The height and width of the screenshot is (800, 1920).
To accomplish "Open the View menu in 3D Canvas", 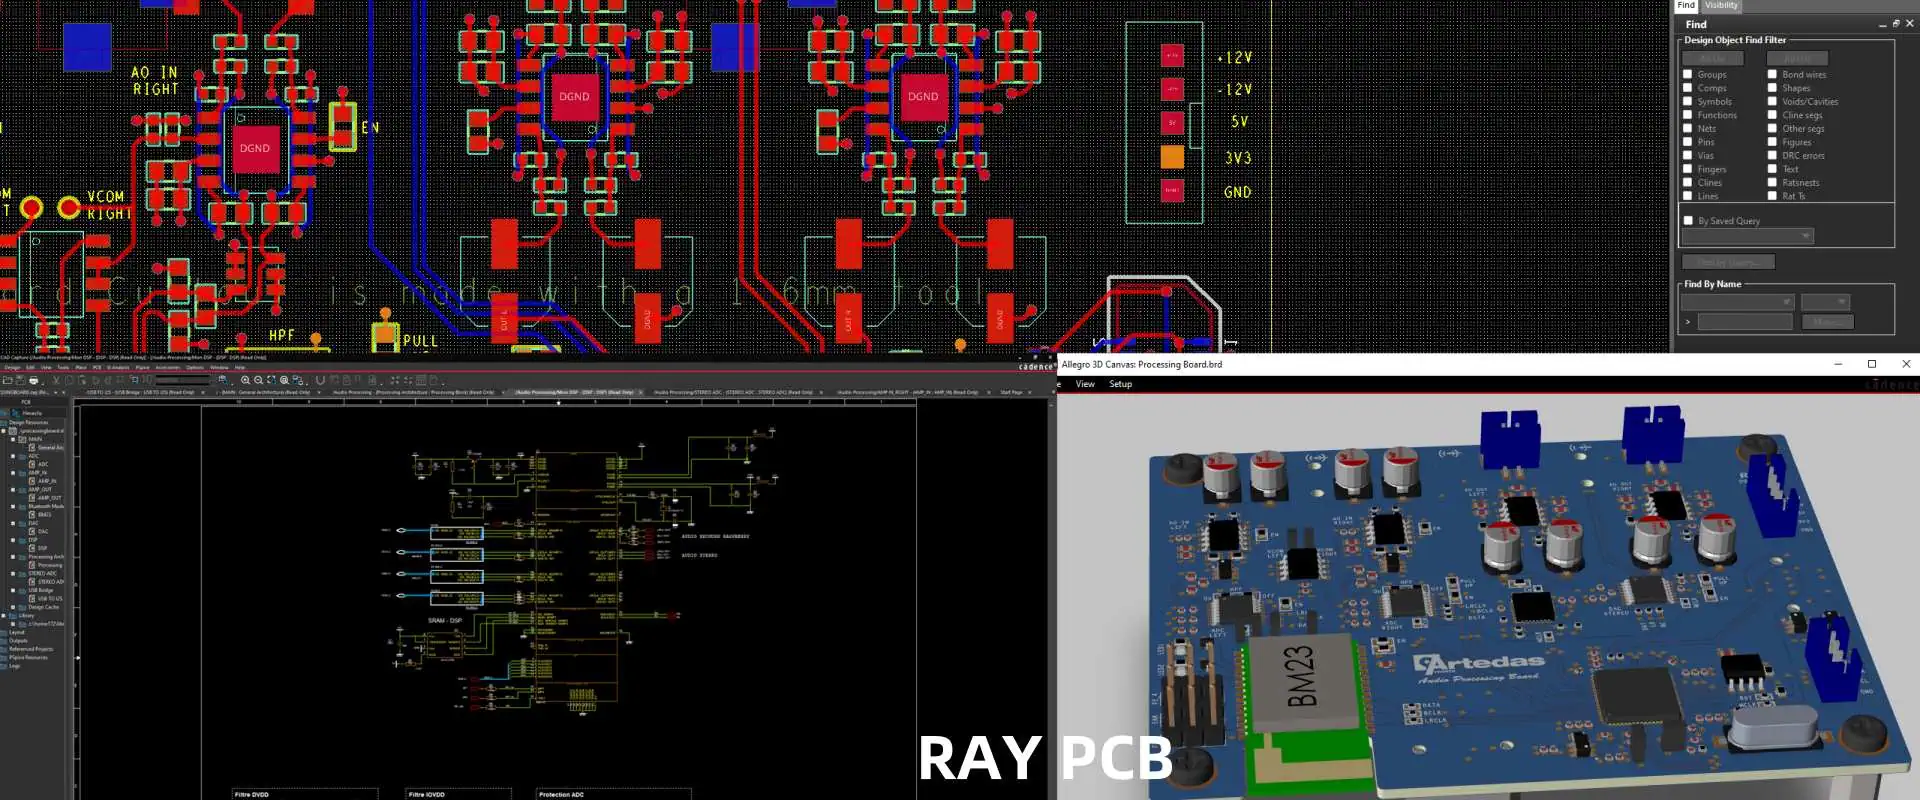I will click(1084, 384).
